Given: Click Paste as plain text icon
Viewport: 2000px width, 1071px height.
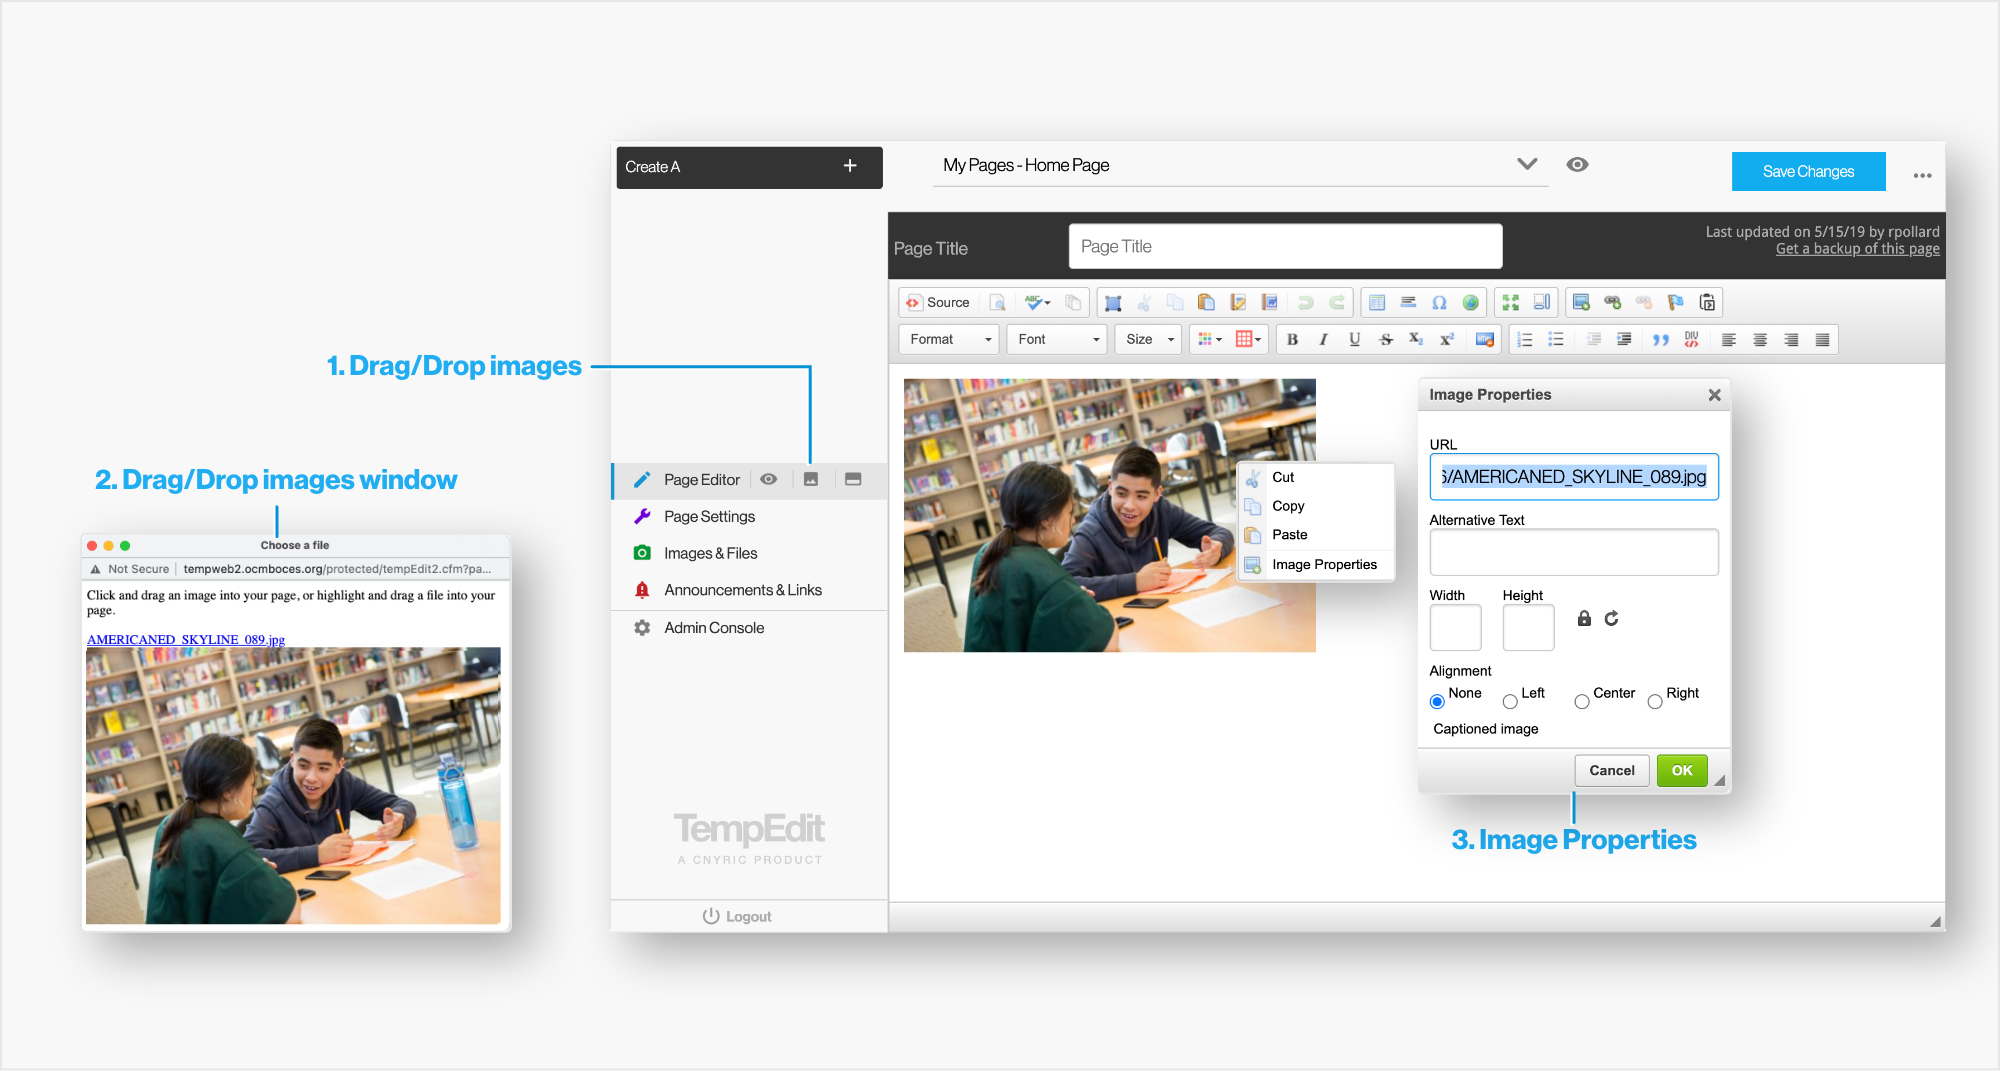Looking at the screenshot, I should coord(1238,302).
